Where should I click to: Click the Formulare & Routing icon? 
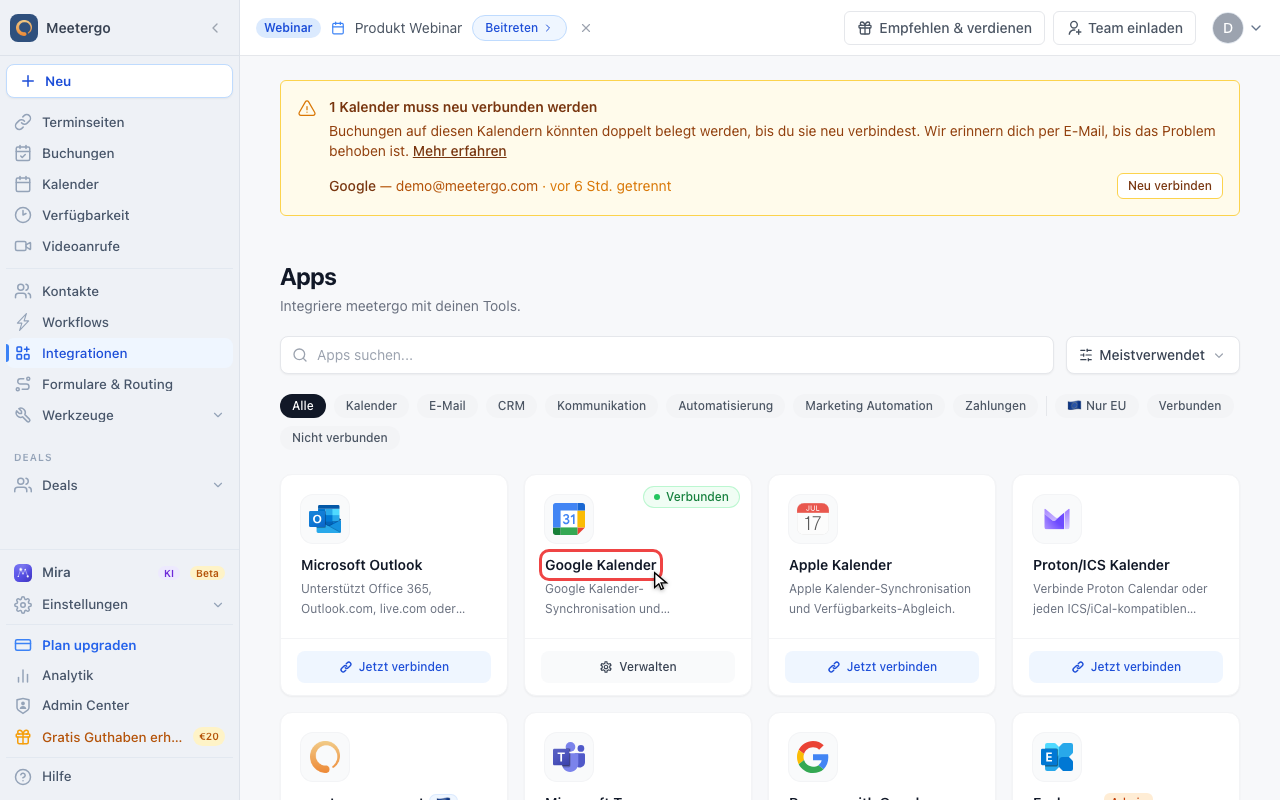tap(23, 384)
